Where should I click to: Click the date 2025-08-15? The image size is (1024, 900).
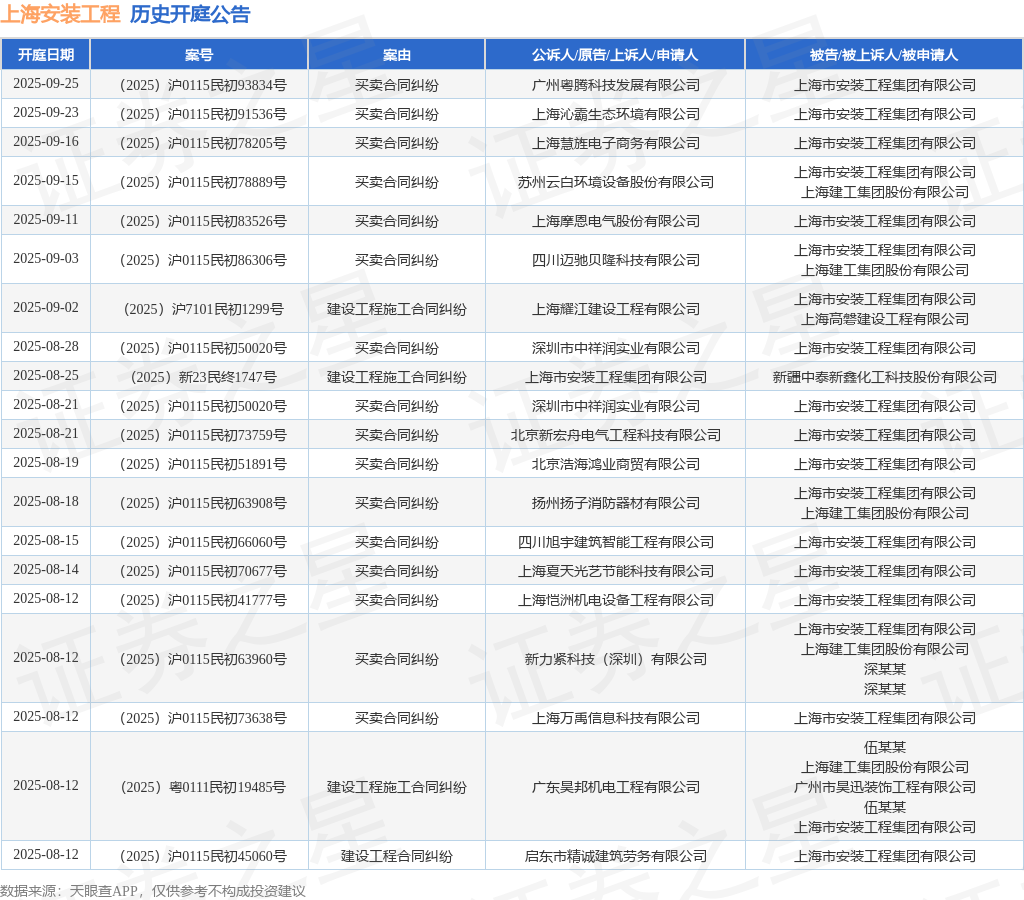click(46, 541)
